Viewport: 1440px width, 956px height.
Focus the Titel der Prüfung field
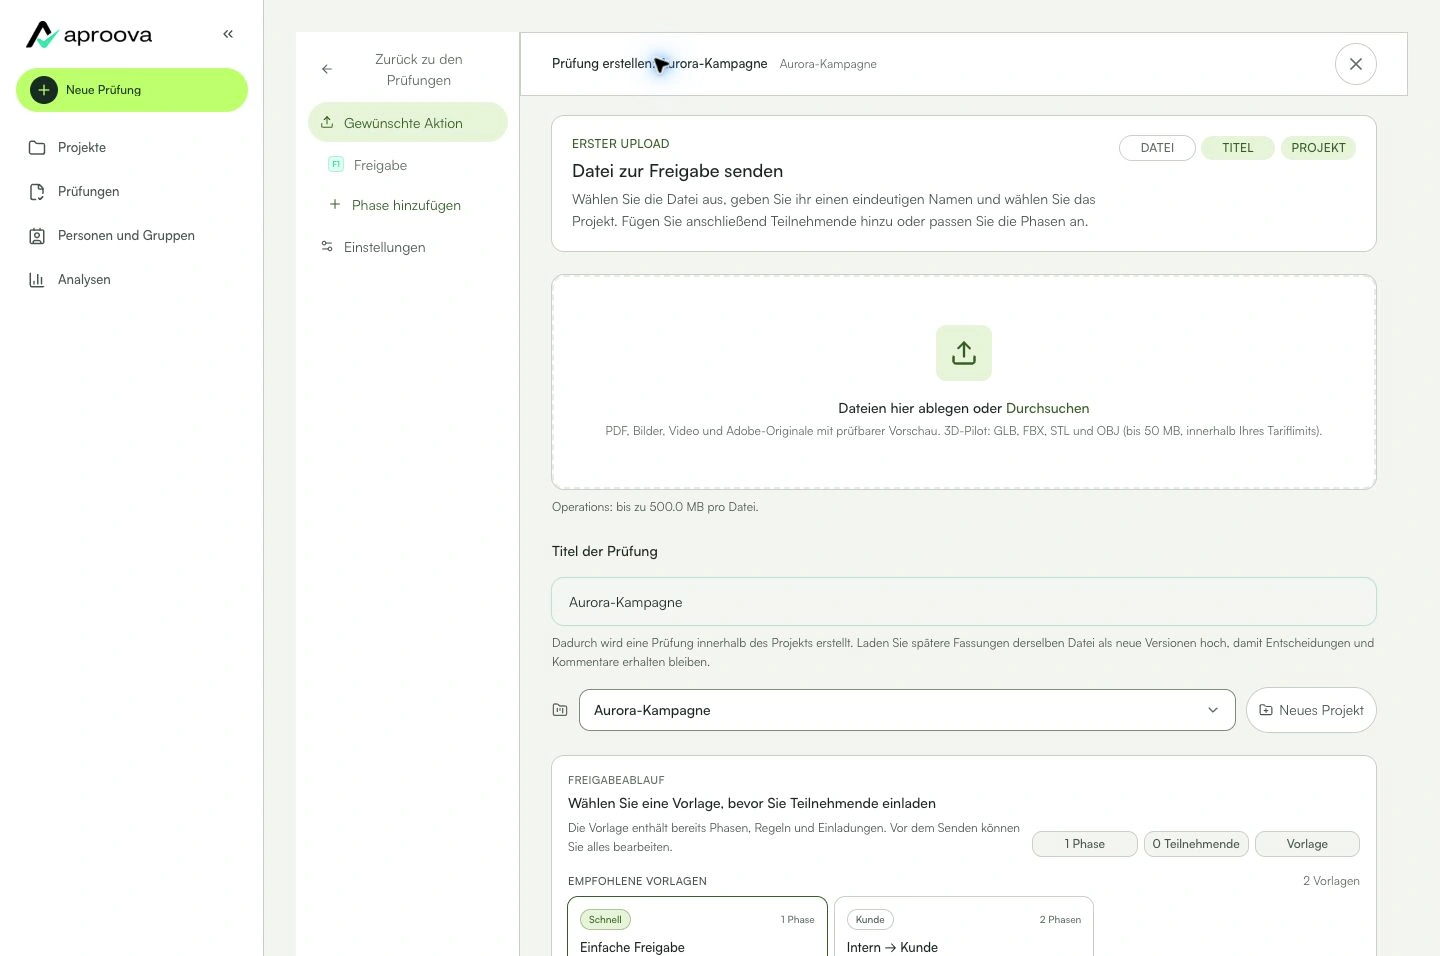(964, 602)
